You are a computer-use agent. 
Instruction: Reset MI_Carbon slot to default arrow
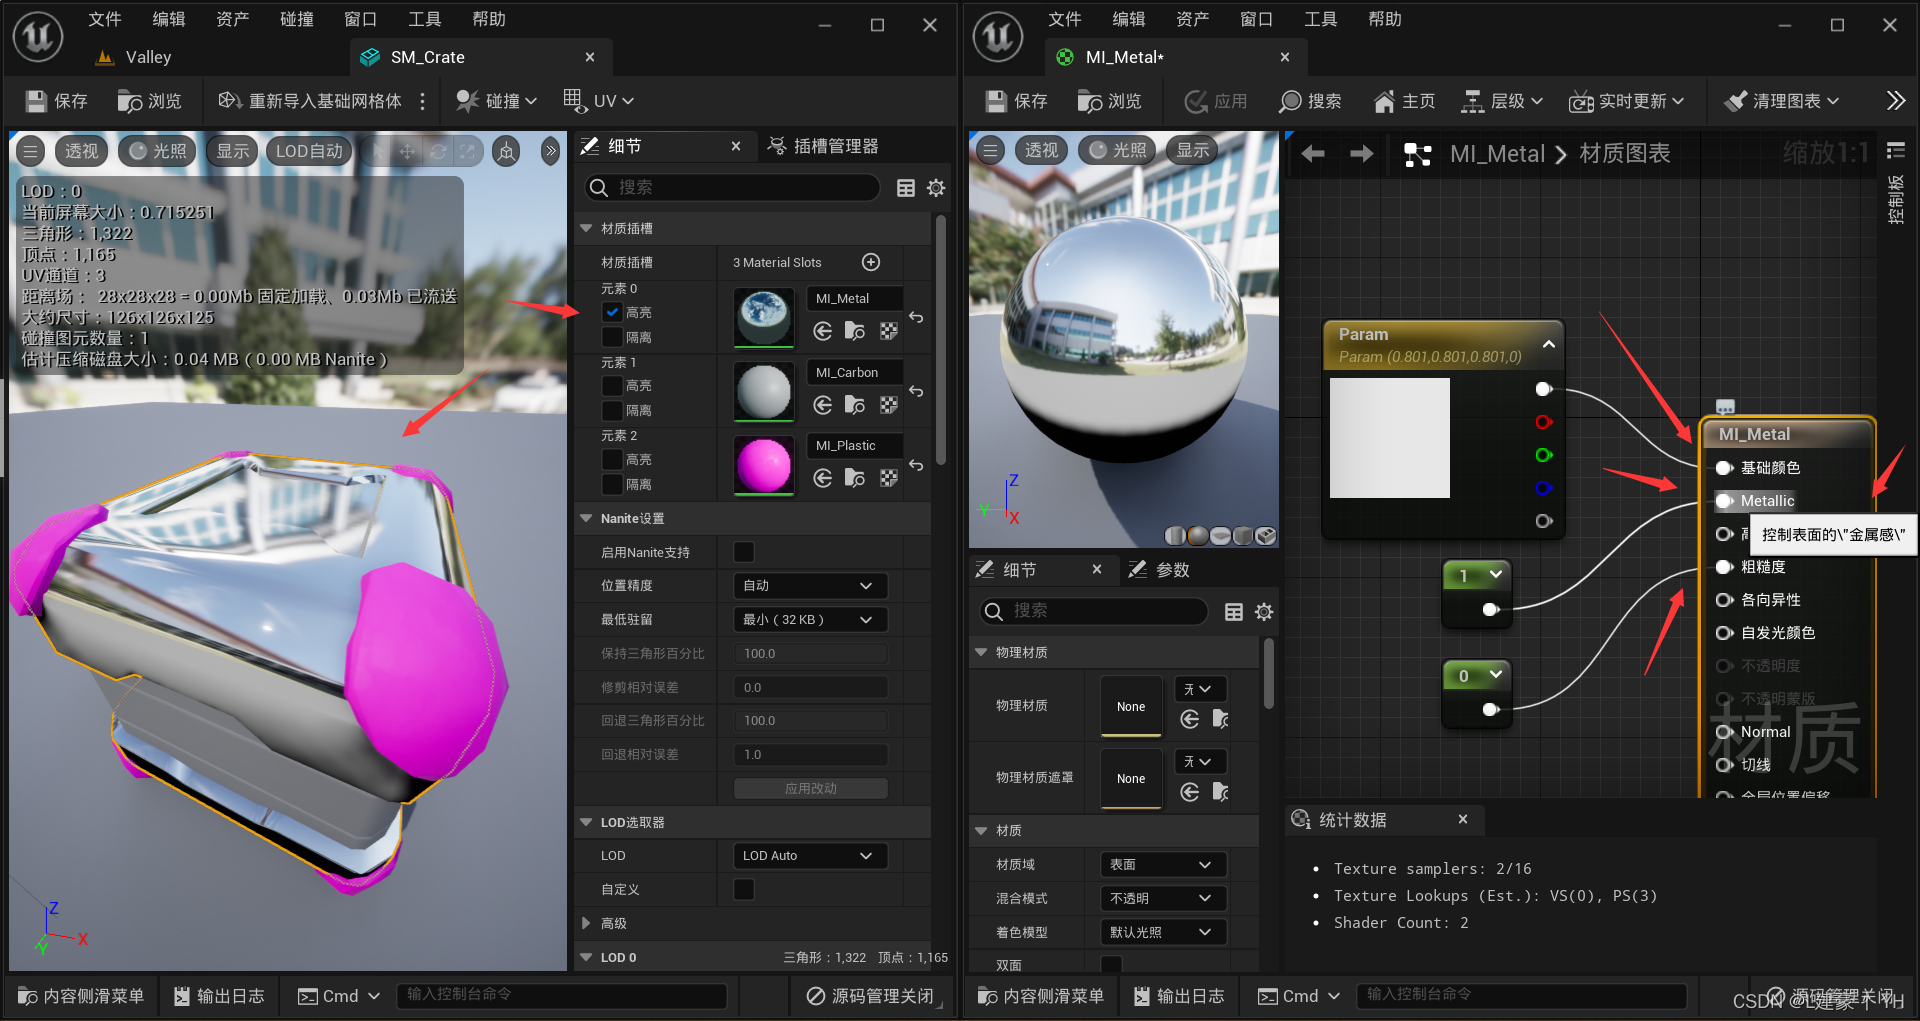pos(916,391)
